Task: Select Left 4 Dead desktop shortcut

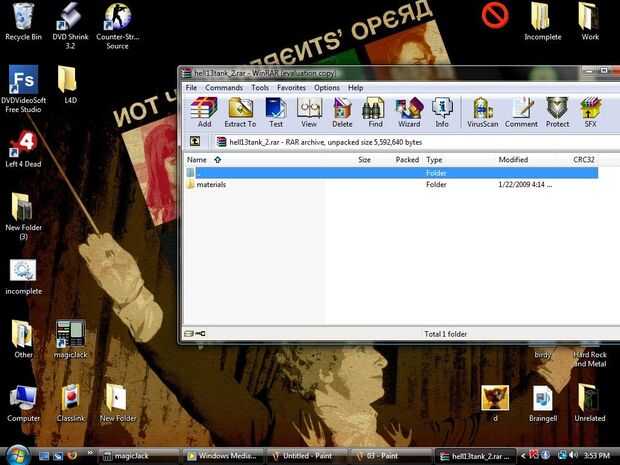Action: (x=23, y=149)
